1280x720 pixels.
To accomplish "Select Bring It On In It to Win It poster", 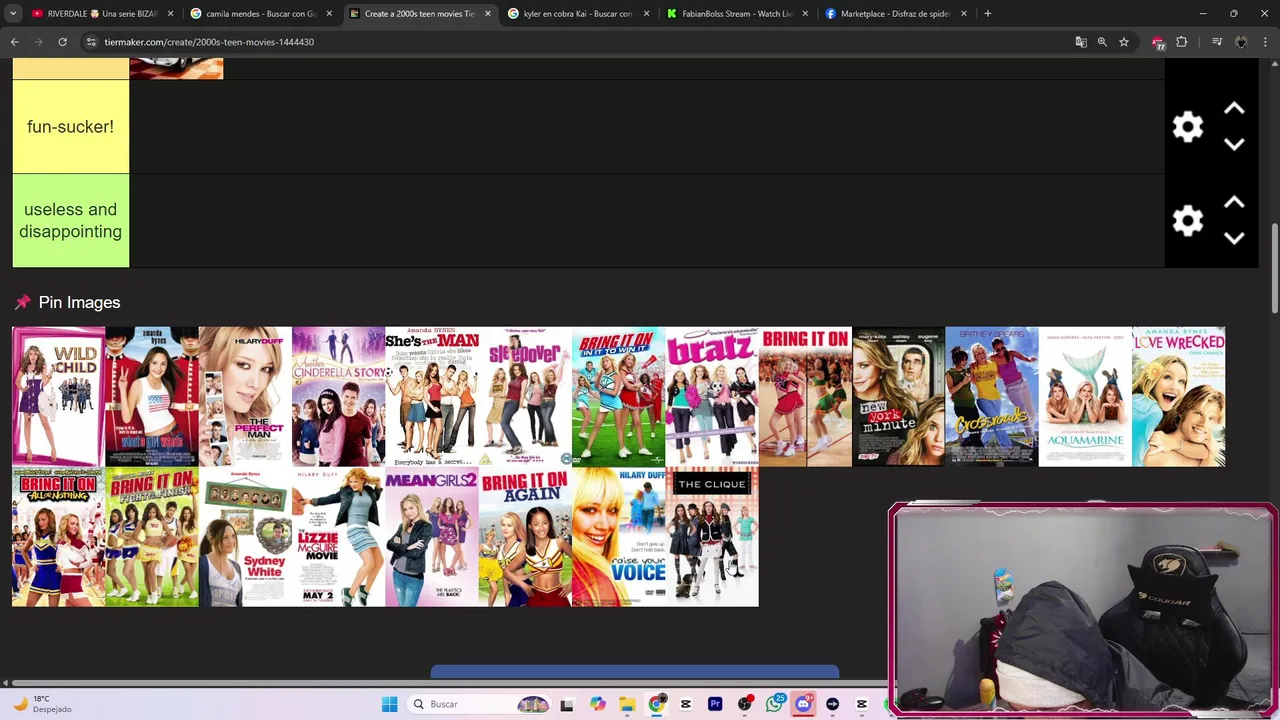I will point(618,396).
